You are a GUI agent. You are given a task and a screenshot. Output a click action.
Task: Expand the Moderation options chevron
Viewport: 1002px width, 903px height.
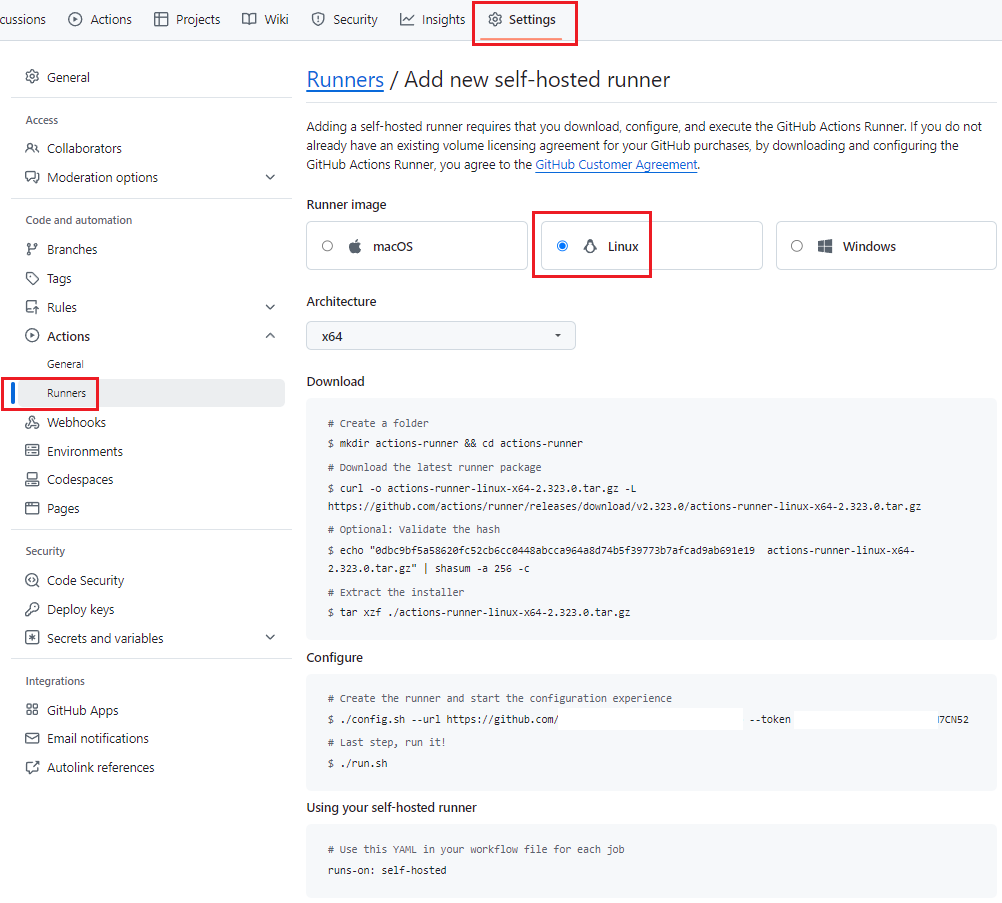[x=270, y=177]
